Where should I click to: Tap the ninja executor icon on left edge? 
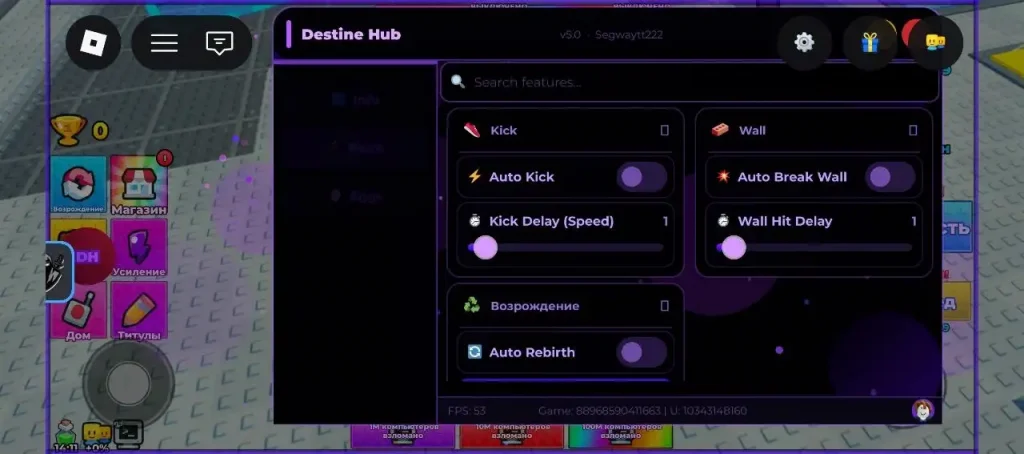[57, 272]
